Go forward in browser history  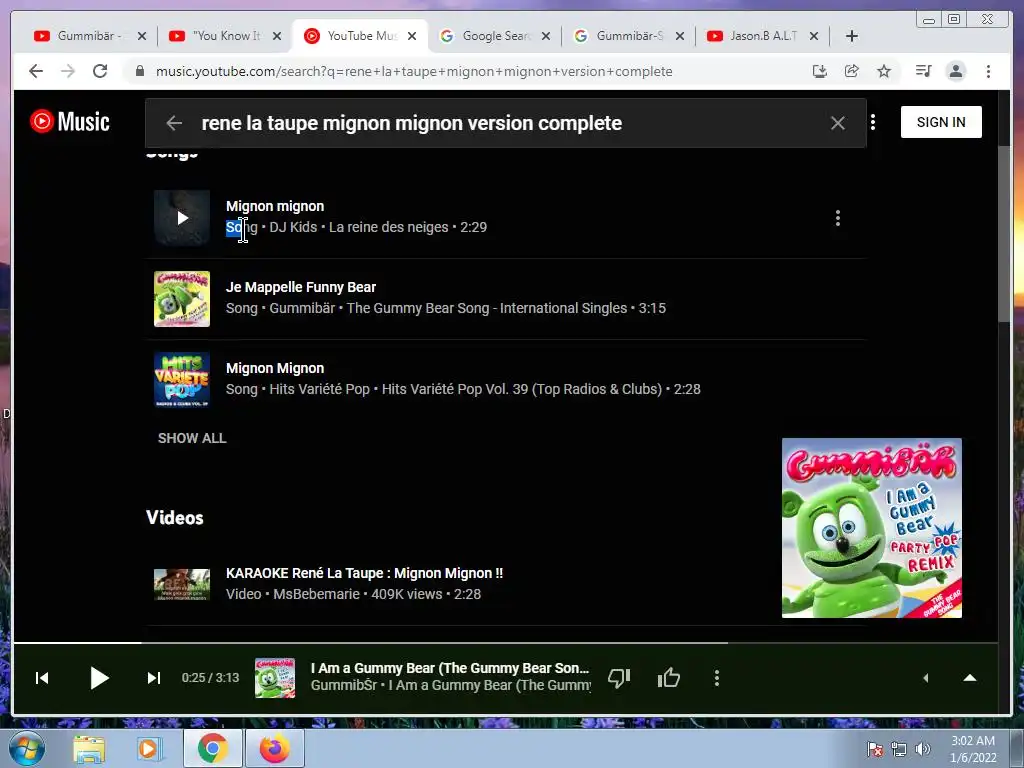(68, 71)
